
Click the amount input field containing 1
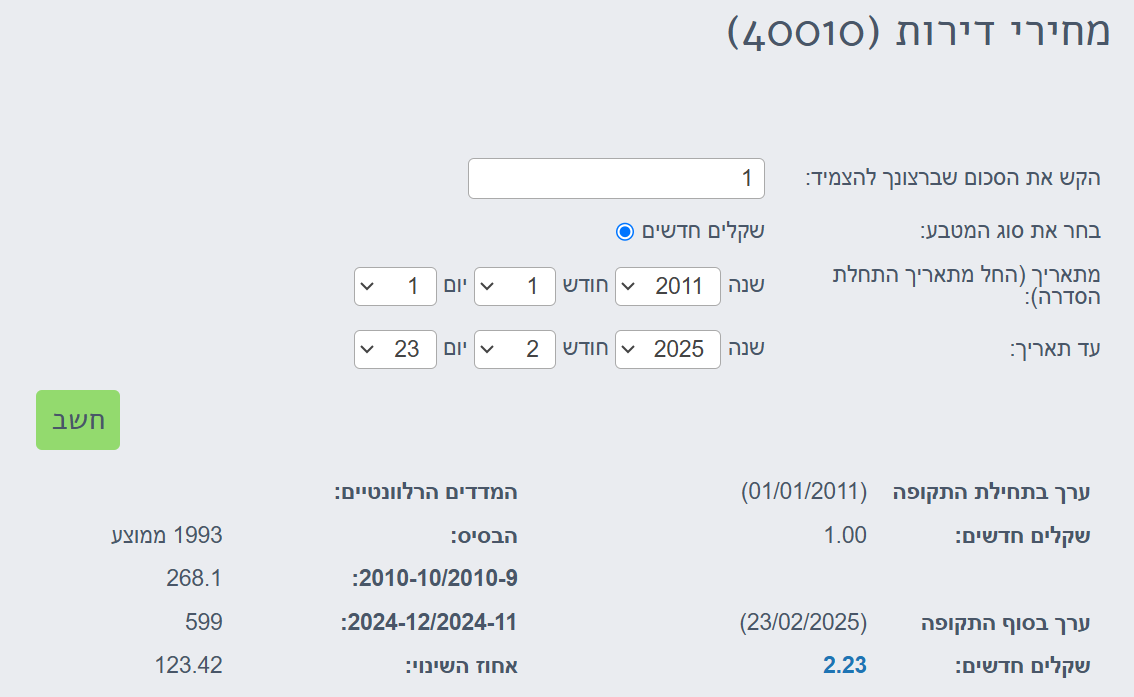[x=615, y=179]
